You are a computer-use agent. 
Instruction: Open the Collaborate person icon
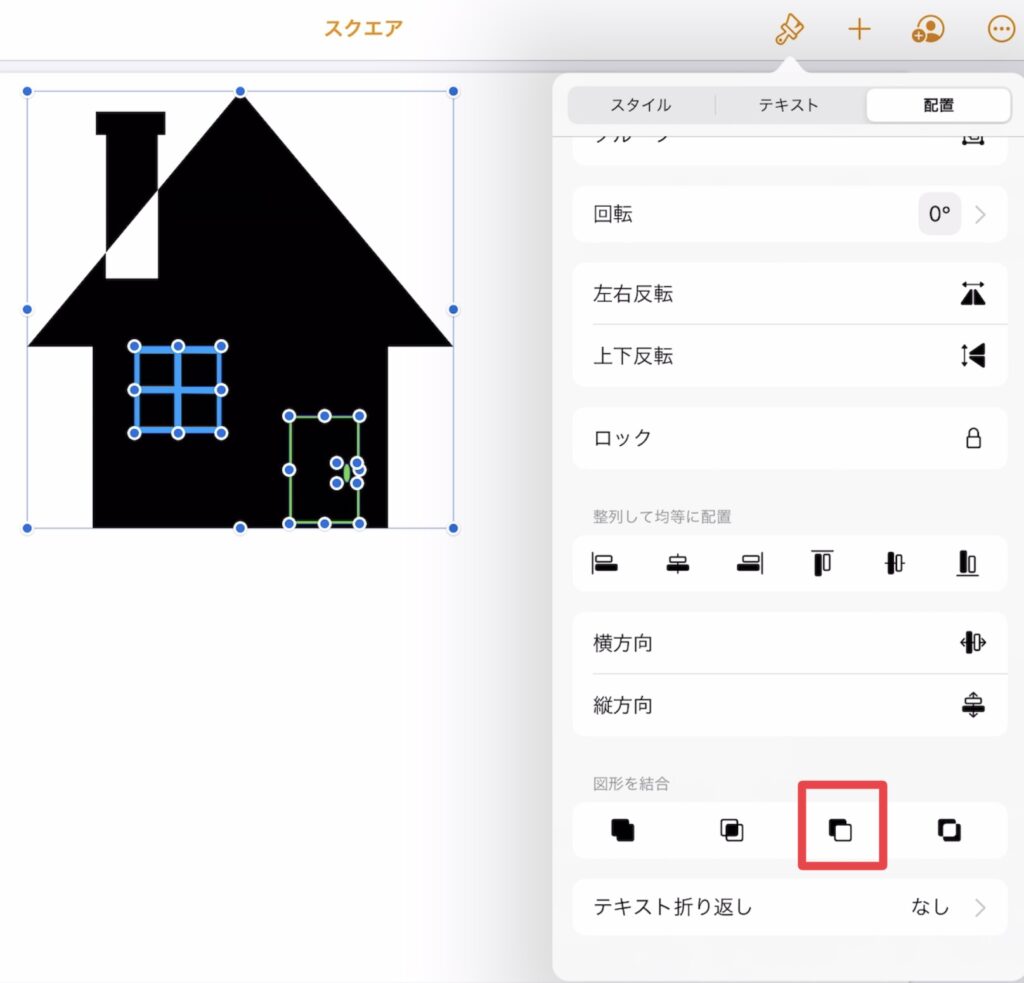pos(928,29)
